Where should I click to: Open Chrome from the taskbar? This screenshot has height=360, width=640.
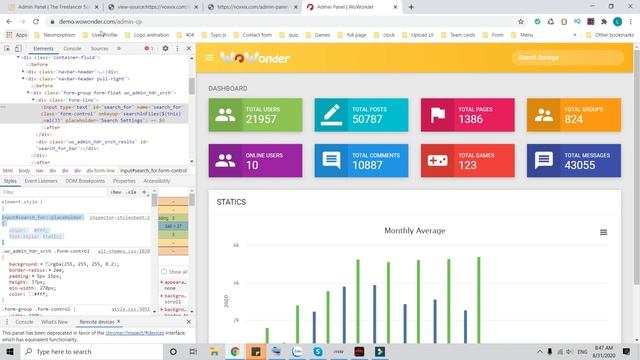(235, 351)
